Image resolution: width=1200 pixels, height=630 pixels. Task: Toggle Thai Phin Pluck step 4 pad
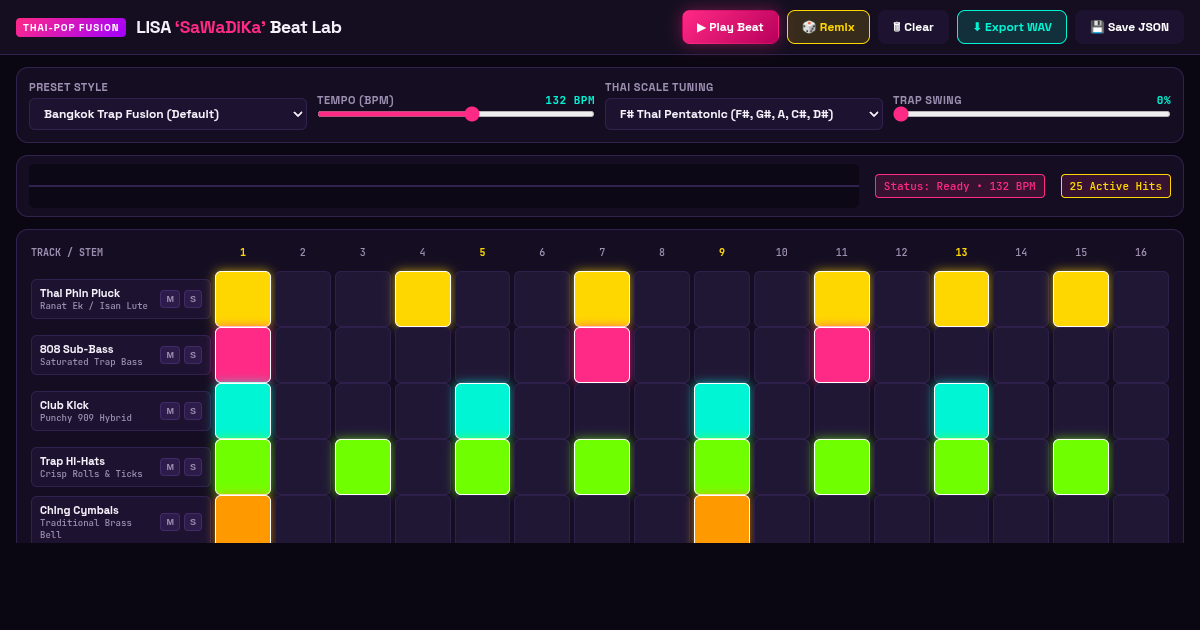click(423, 299)
